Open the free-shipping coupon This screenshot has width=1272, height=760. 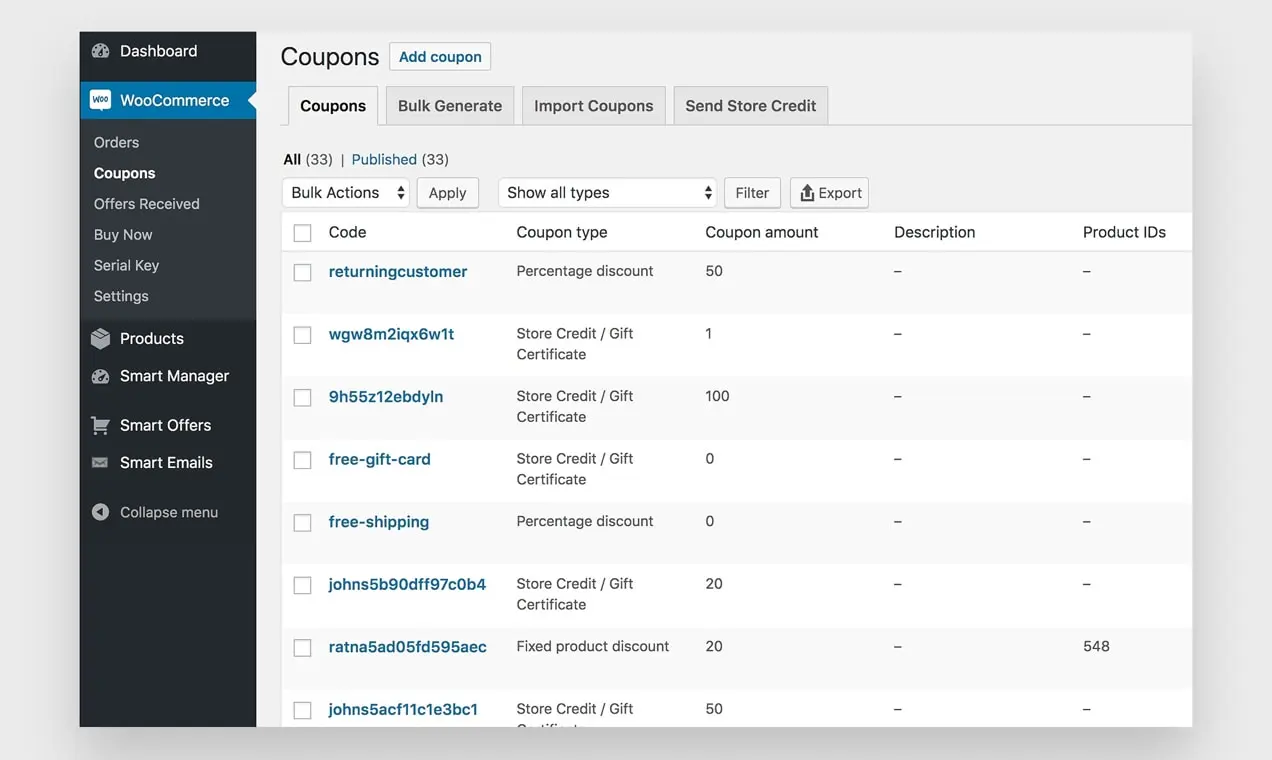(379, 522)
